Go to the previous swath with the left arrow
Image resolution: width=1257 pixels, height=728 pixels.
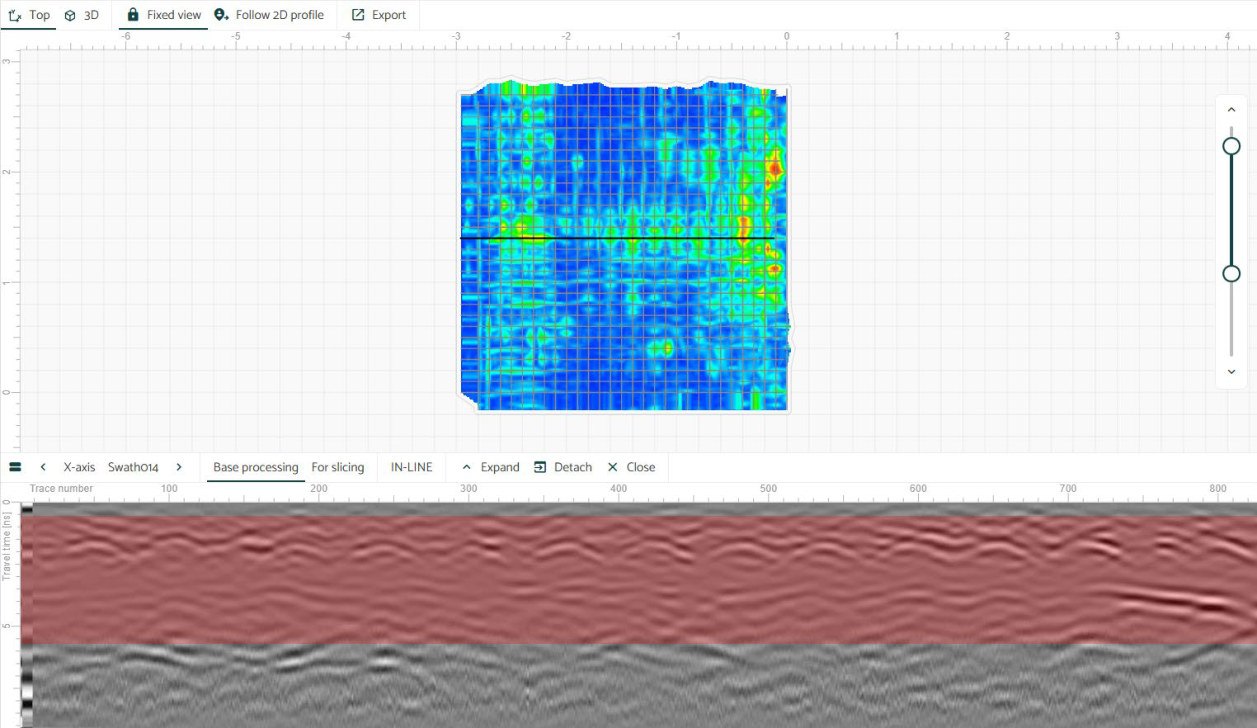point(43,467)
